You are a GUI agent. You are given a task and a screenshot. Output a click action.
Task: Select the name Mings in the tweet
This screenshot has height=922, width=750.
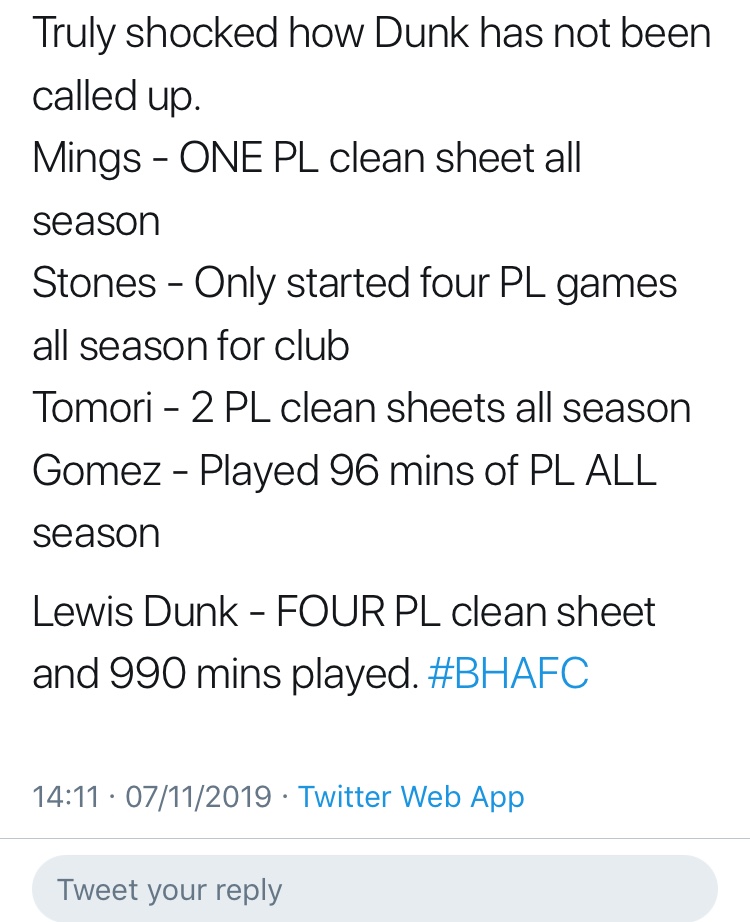[x=87, y=159]
